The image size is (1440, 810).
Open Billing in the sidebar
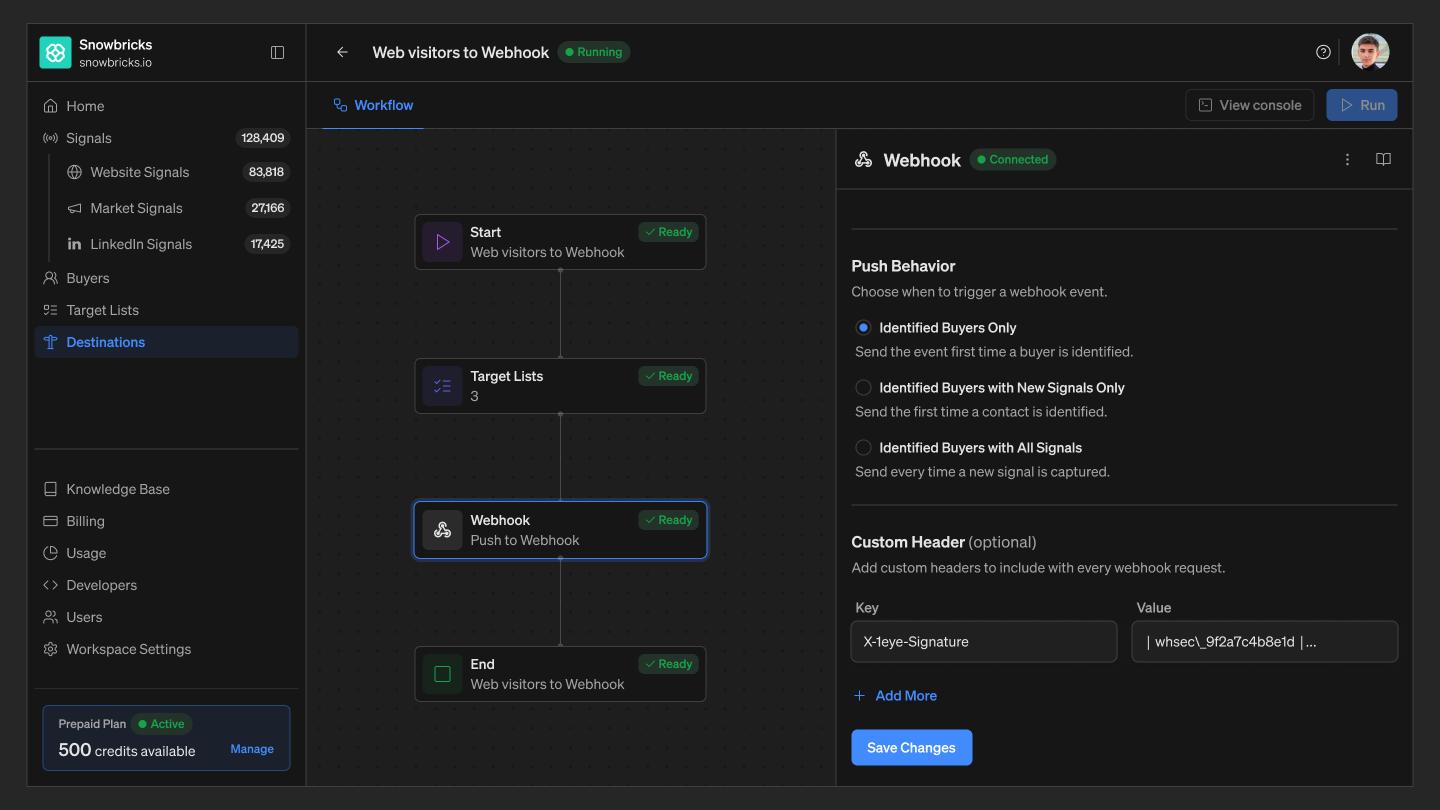(x=166, y=521)
